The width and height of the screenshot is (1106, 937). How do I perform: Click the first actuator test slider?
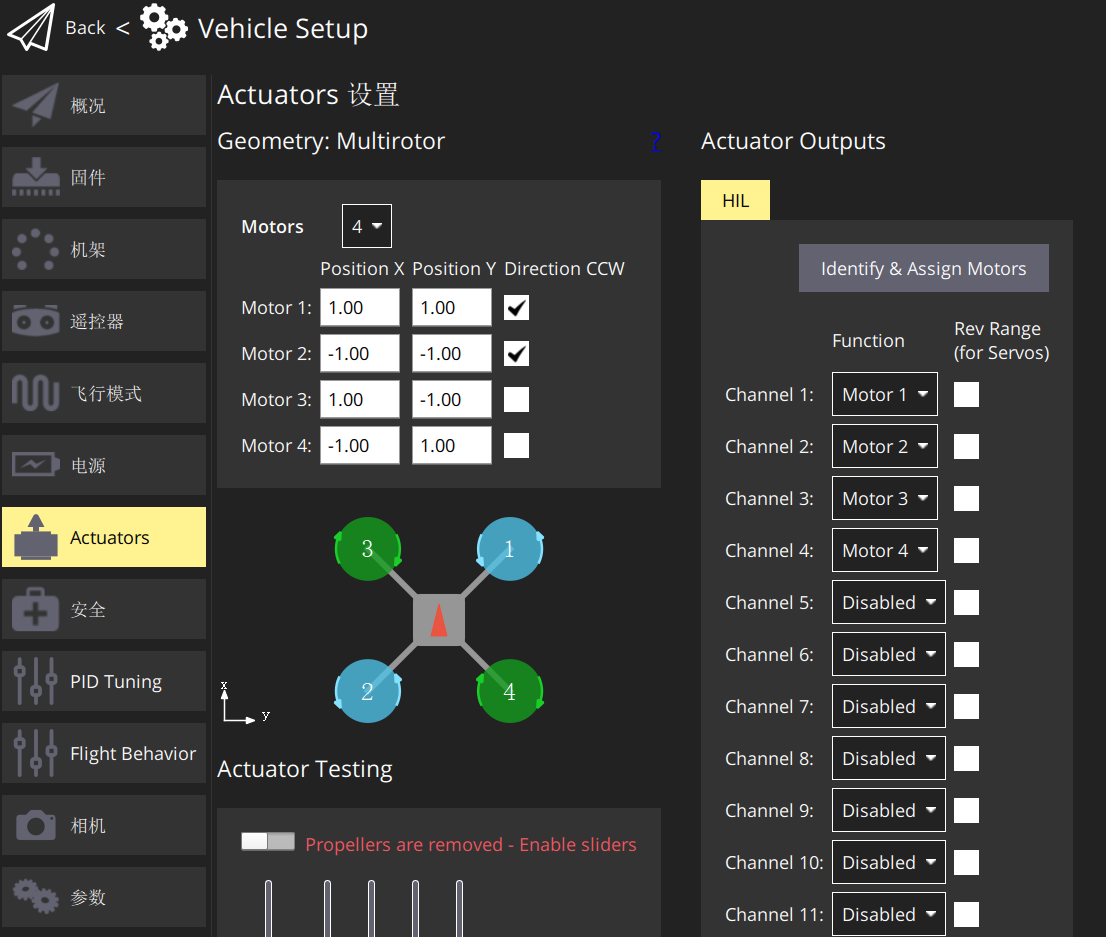[268, 908]
